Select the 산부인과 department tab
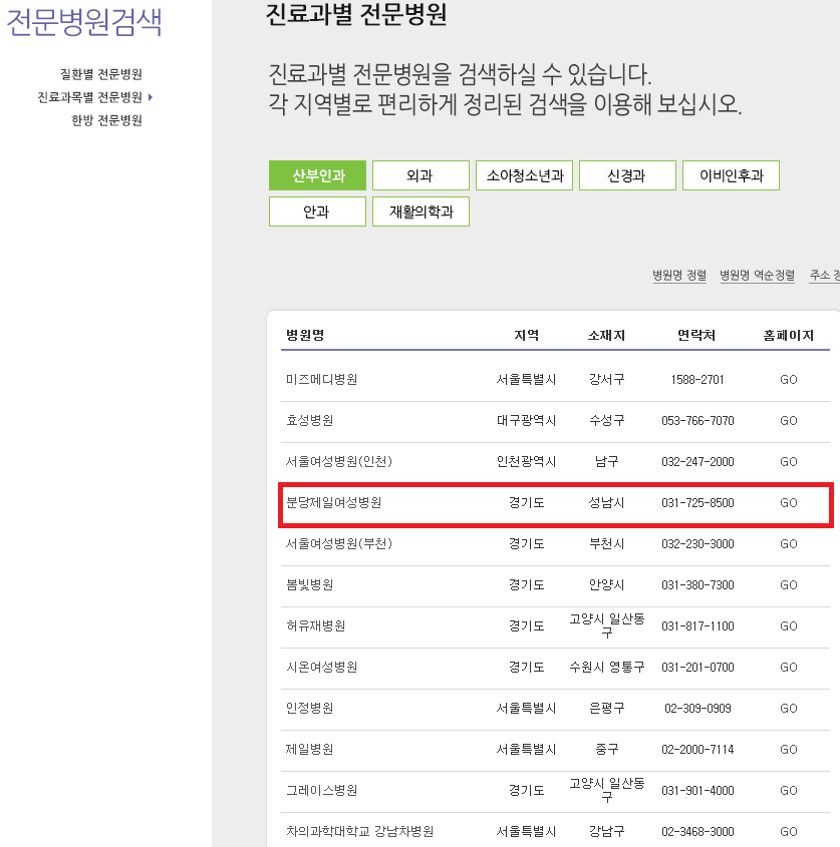The image size is (840, 847). [x=318, y=175]
